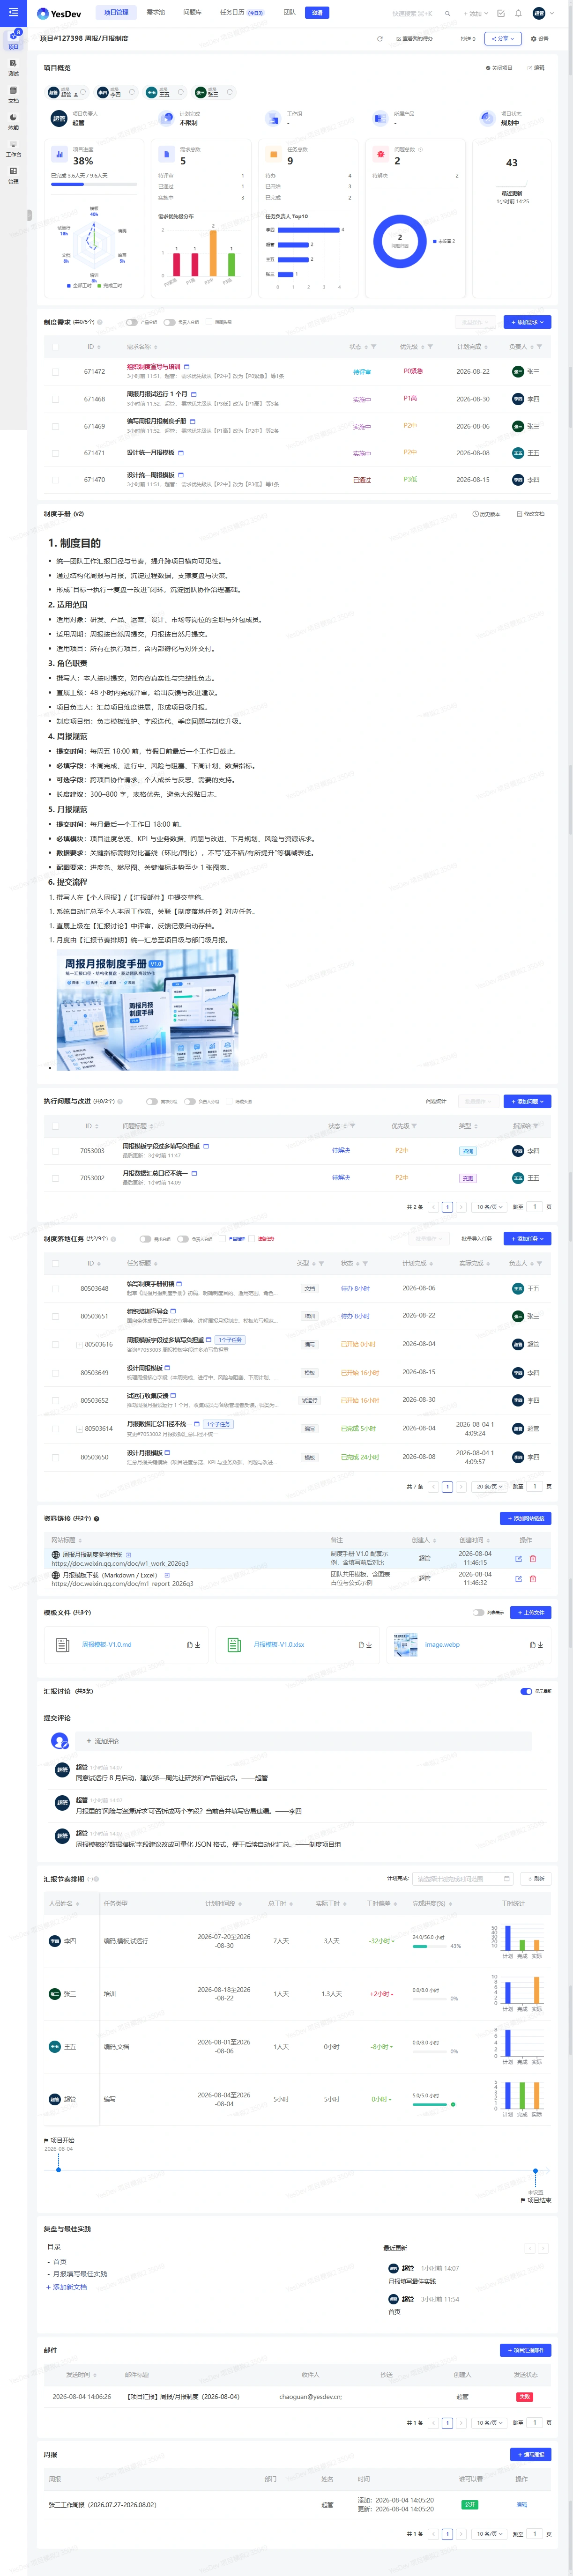Open the 分享 dropdown in project header
The height and width of the screenshot is (2576, 573).
click(x=503, y=39)
